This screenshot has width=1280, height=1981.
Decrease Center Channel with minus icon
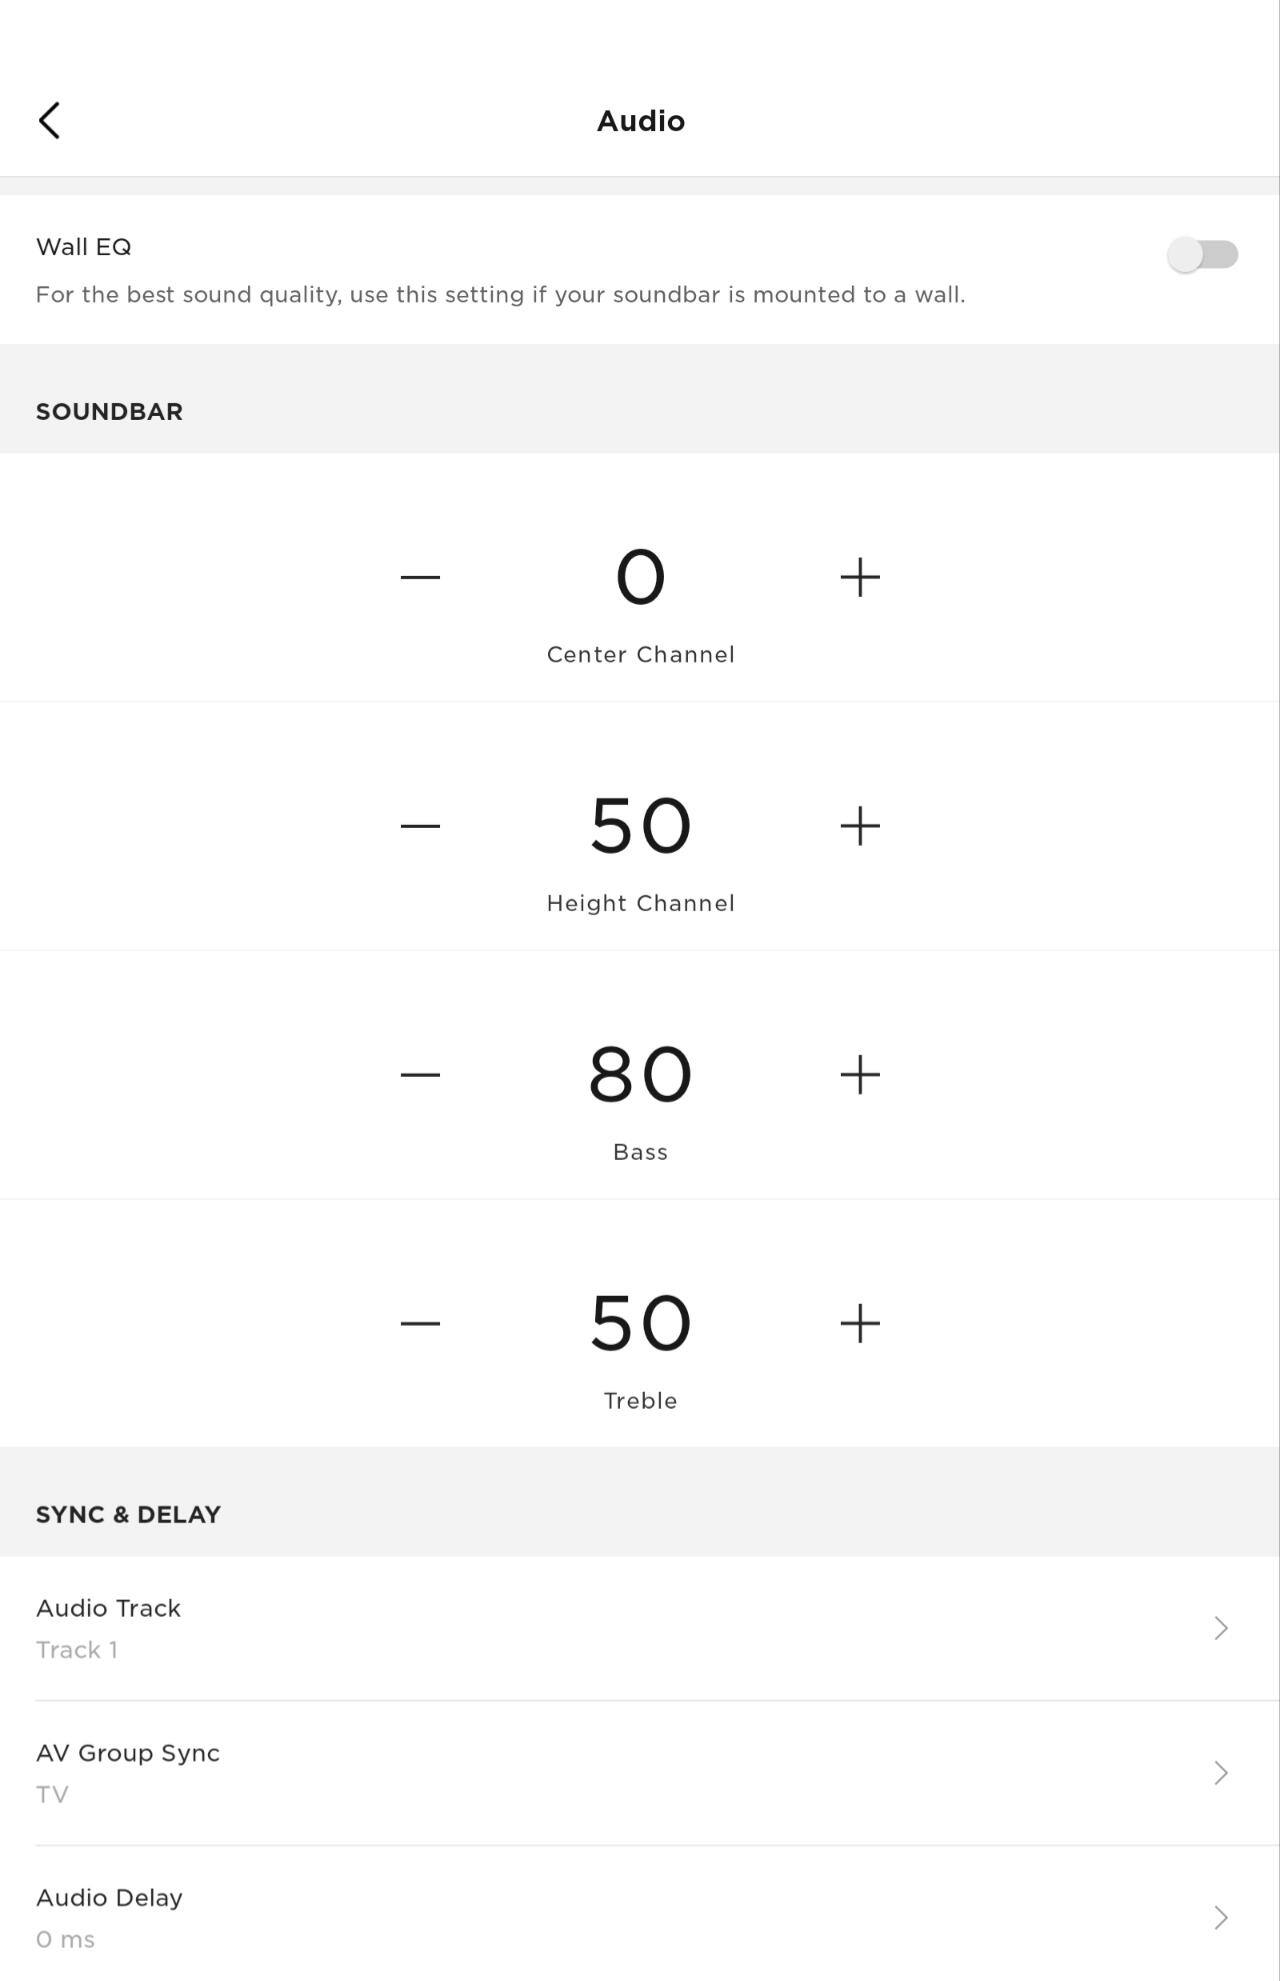420,577
